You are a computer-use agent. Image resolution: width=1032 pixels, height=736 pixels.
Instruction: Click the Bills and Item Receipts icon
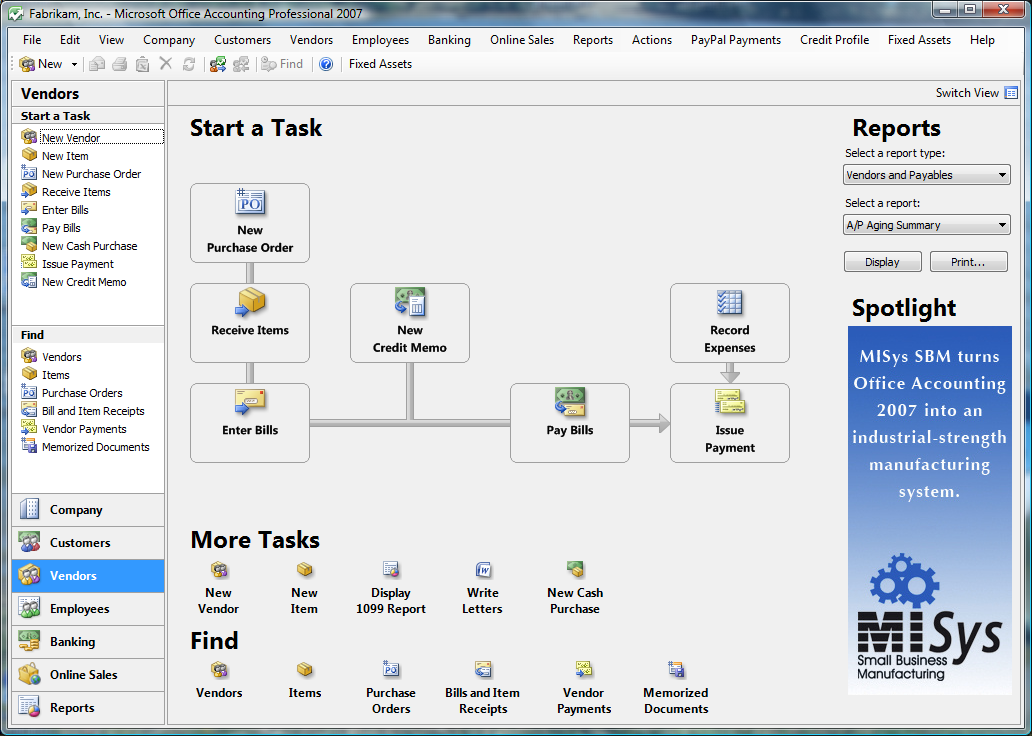point(483,670)
